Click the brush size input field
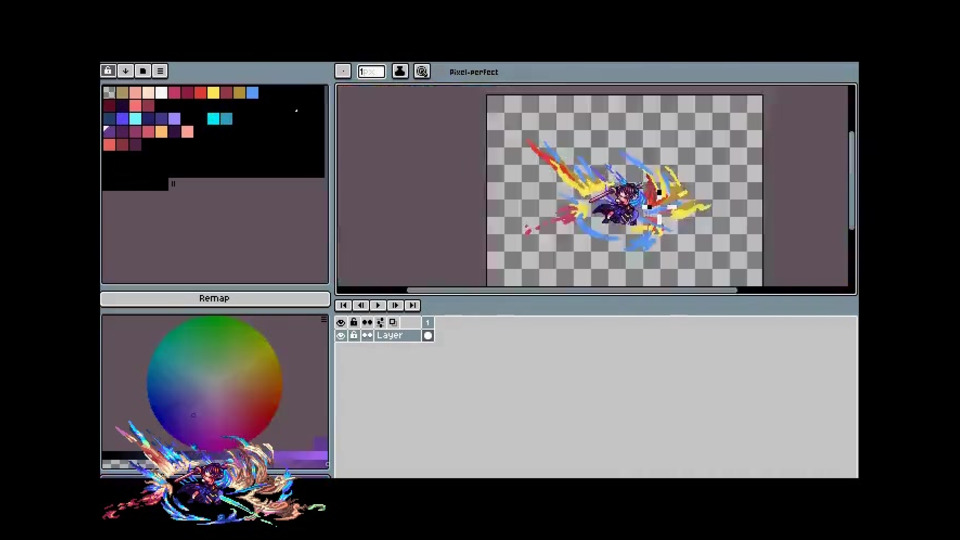The width and height of the screenshot is (960, 540). point(371,71)
